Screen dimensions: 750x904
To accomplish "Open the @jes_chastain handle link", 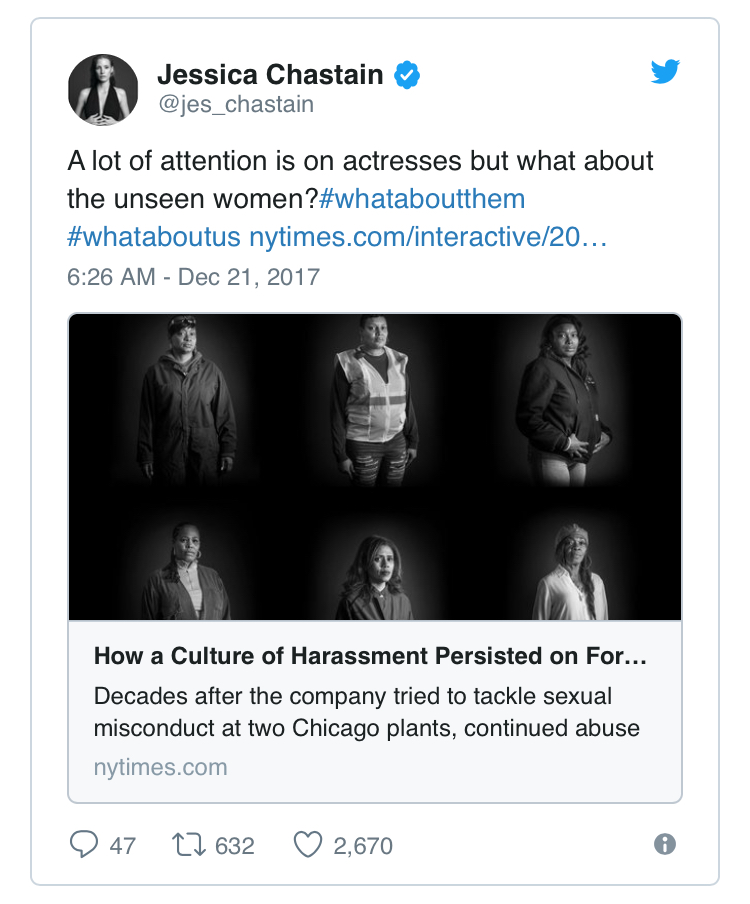I will pyautogui.click(x=236, y=104).
